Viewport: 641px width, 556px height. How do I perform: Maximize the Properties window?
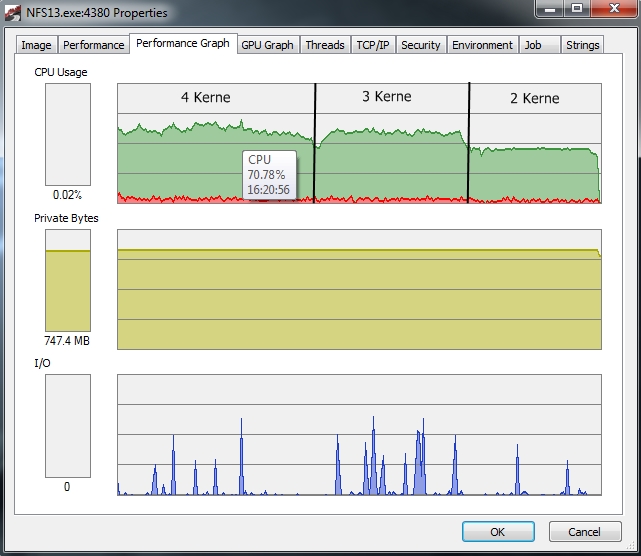click(577, 8)
